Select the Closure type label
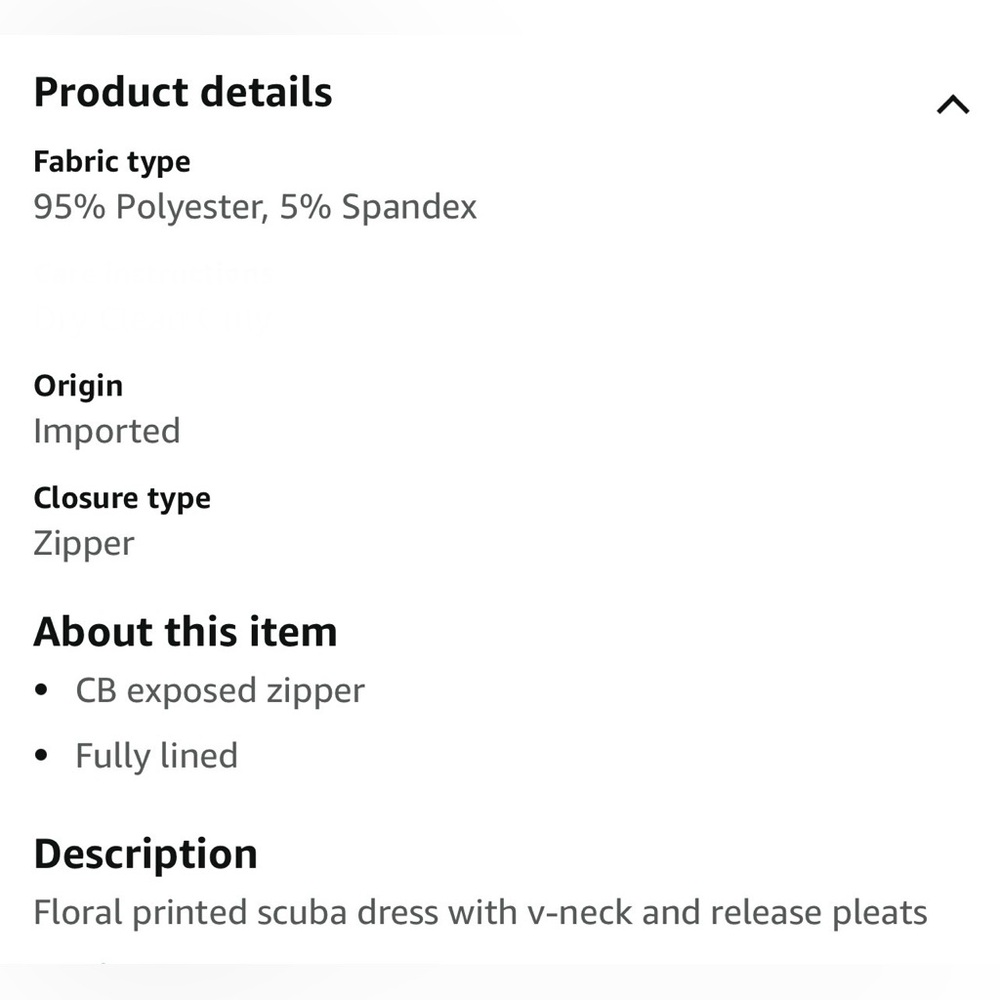This screenshot has width=1000, height=1000. click(x=122, y=498)
